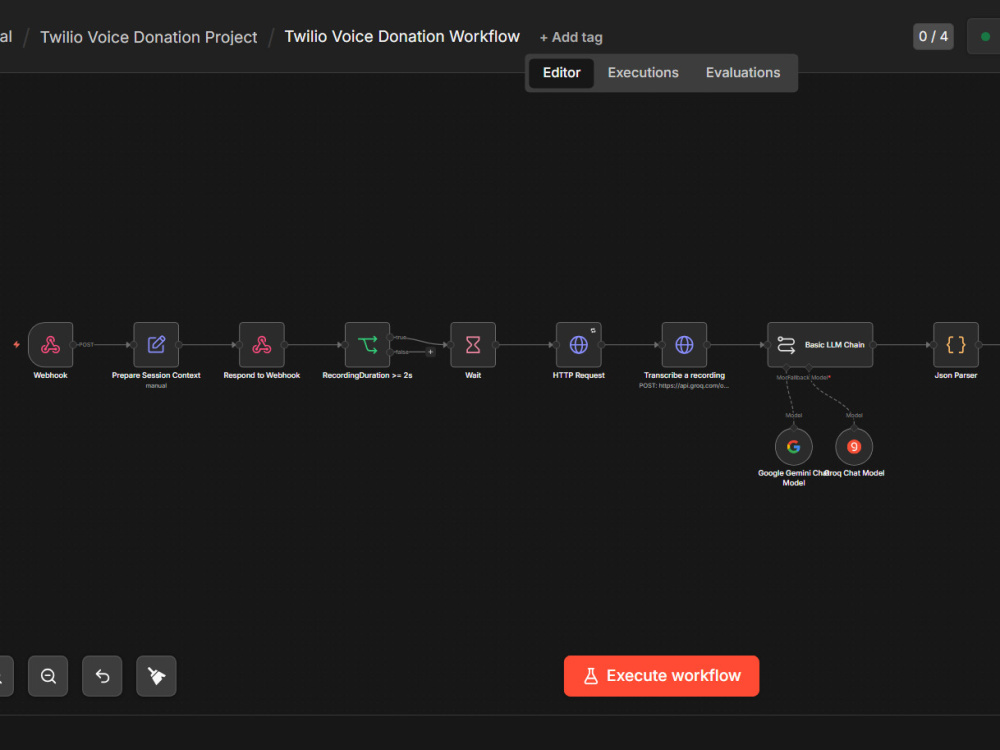The height and width of the screenshot is (750, 1000).
Task: Click the 0 / 4 counter badge
Action: (933, 36)
